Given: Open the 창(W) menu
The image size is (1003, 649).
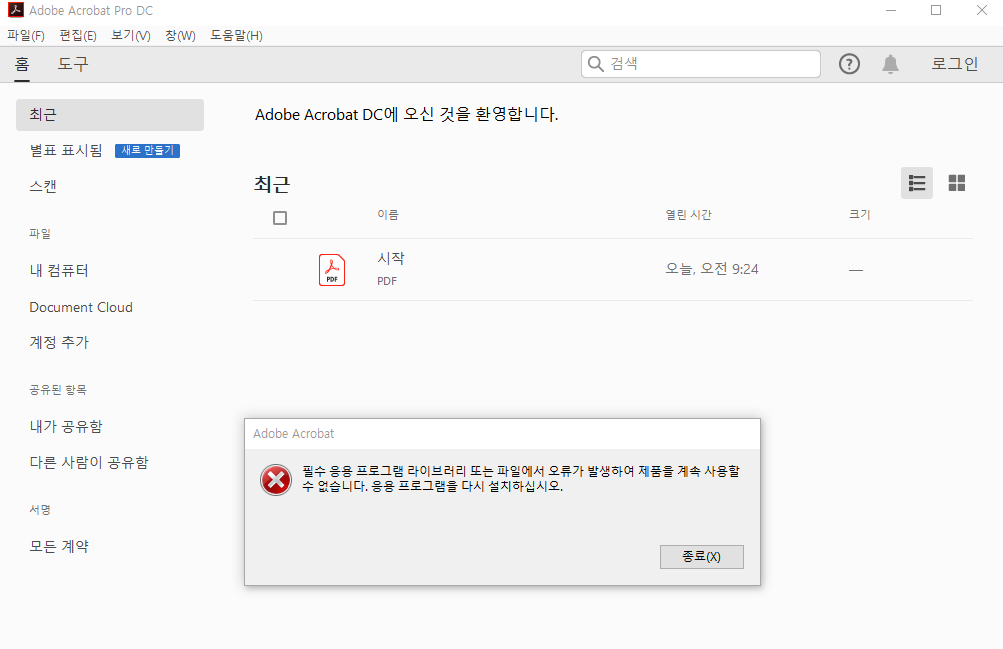Looking at the screenshot, I should (180, 36).
